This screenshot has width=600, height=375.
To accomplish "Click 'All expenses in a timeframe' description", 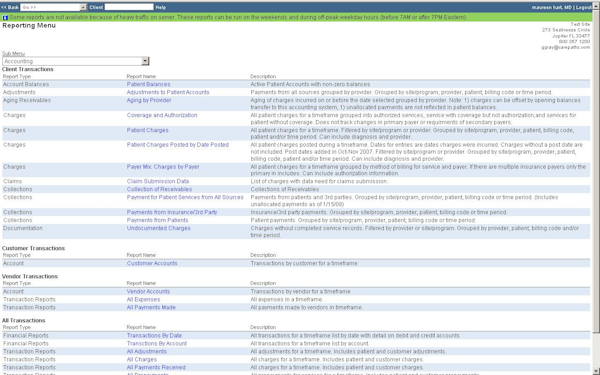I will (x=287, y=300).
